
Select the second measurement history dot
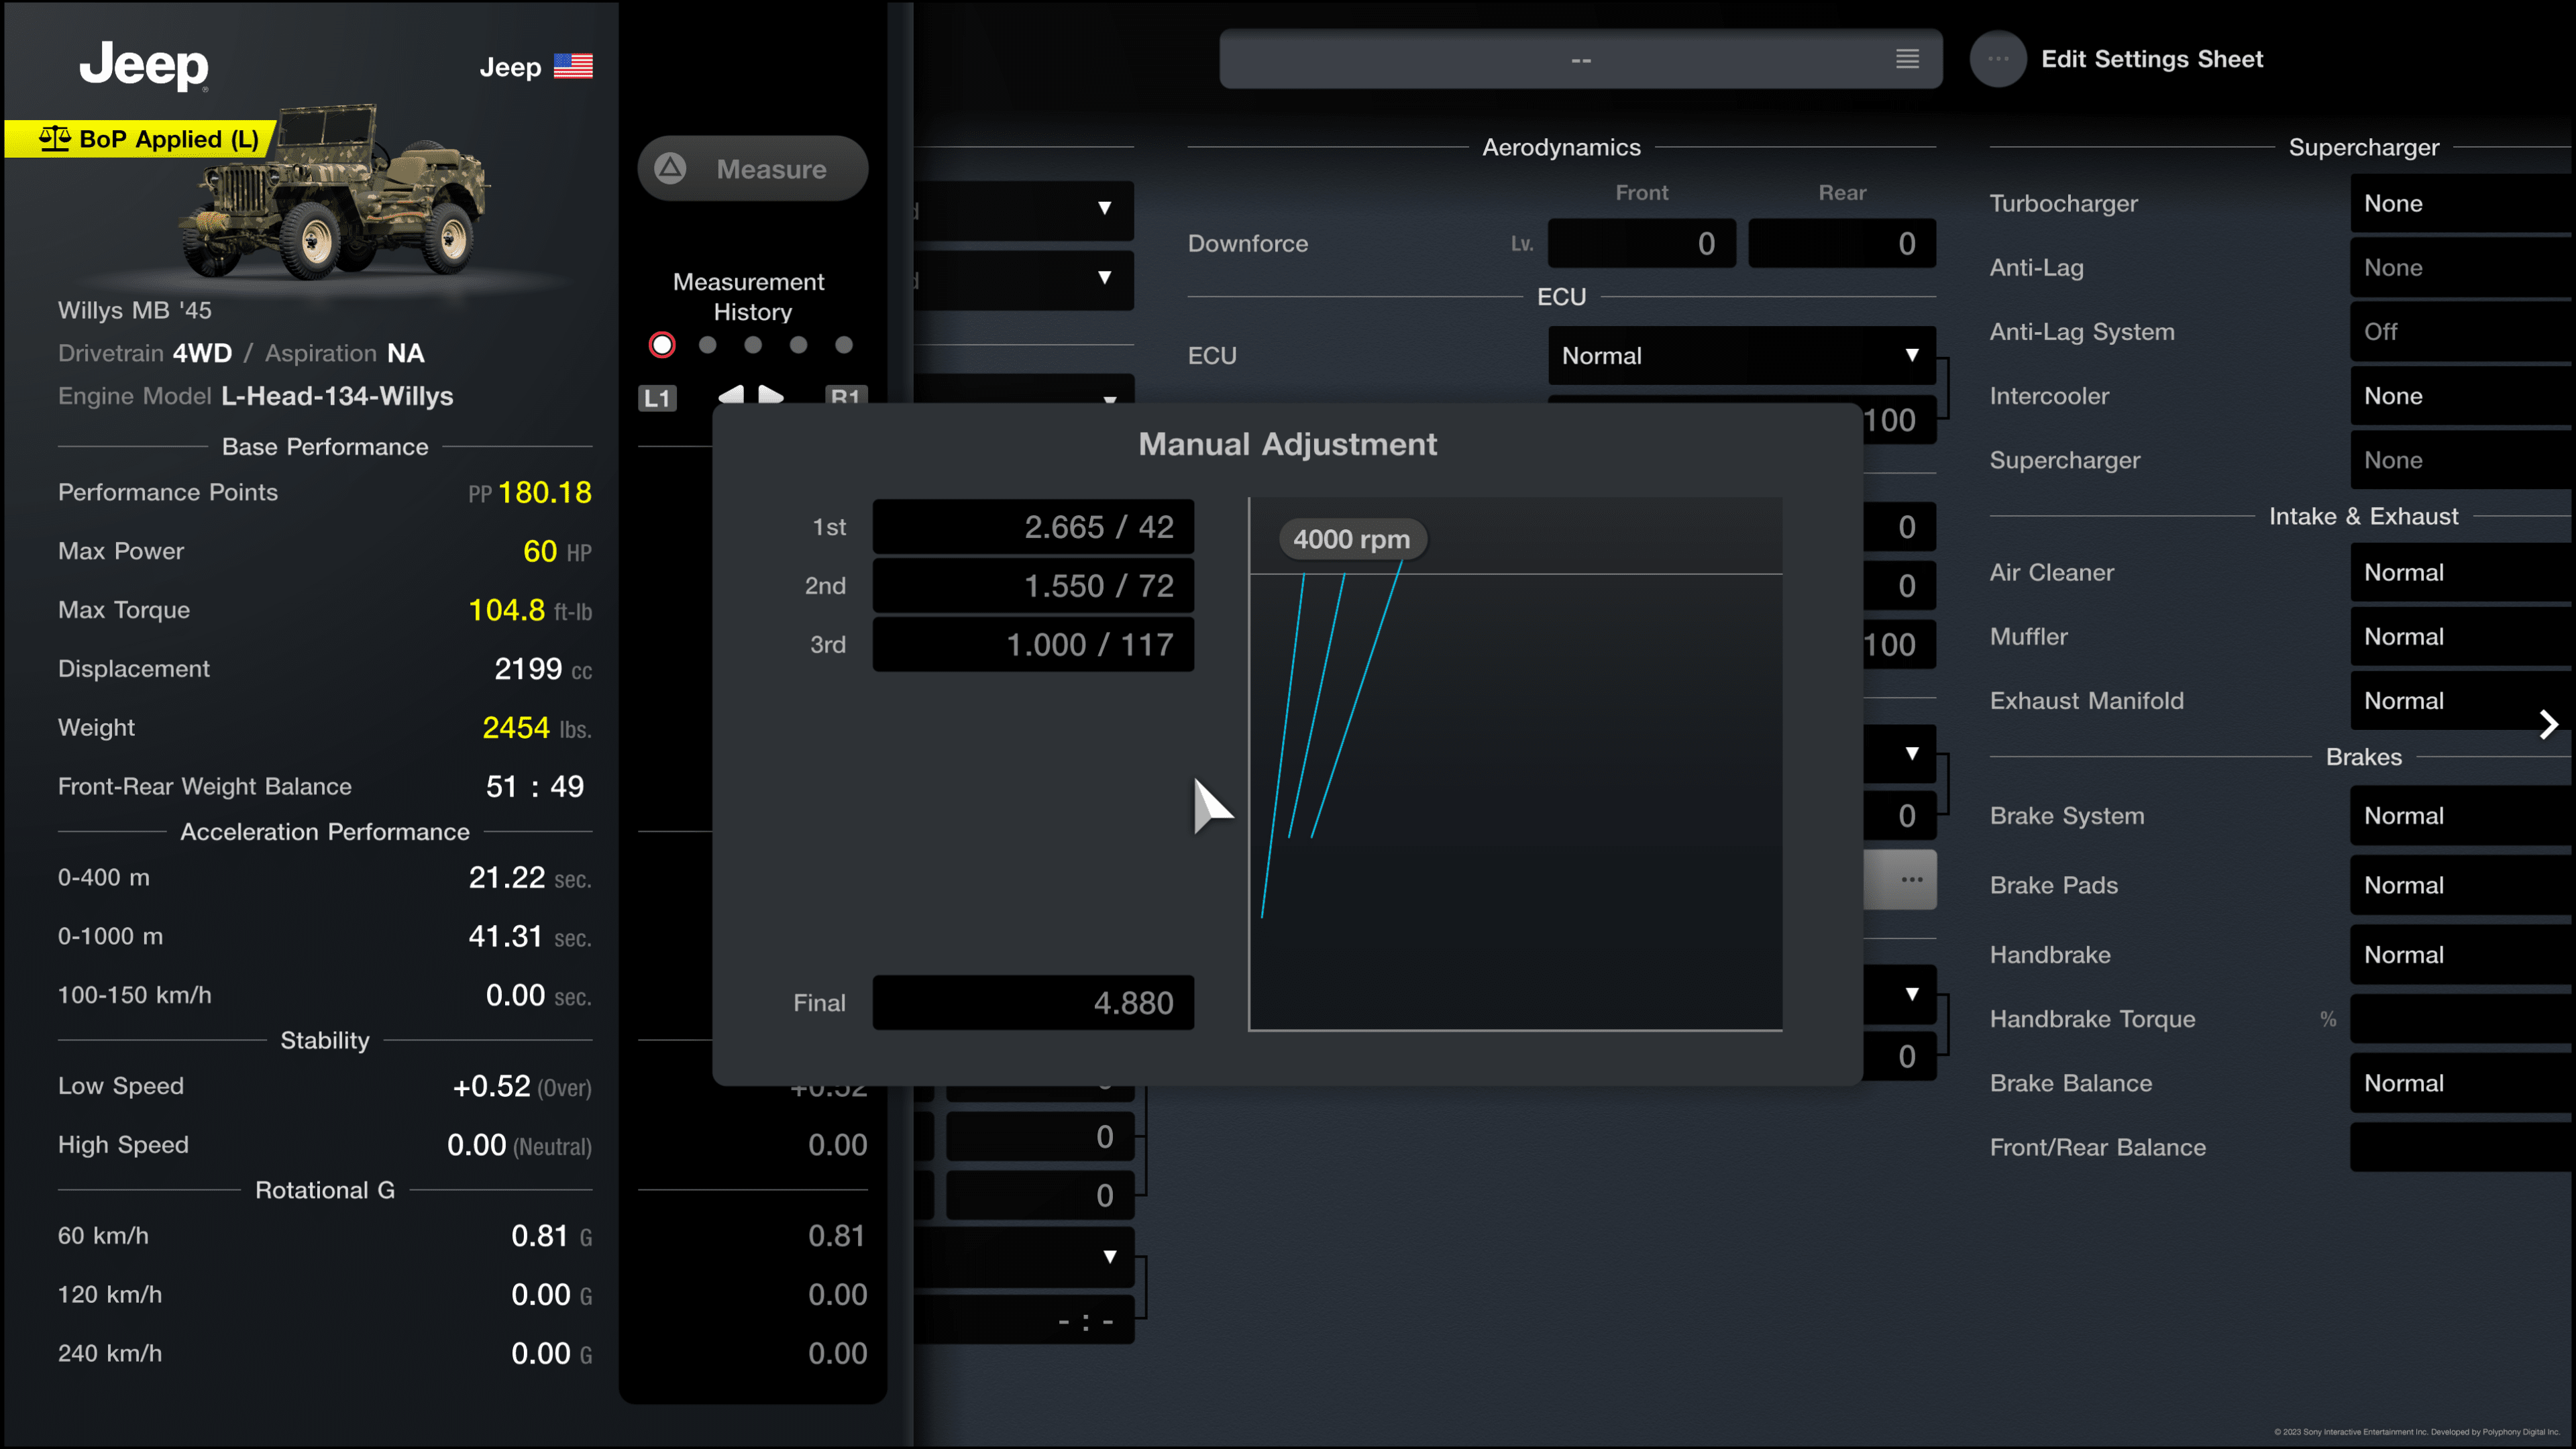point(708,345)
